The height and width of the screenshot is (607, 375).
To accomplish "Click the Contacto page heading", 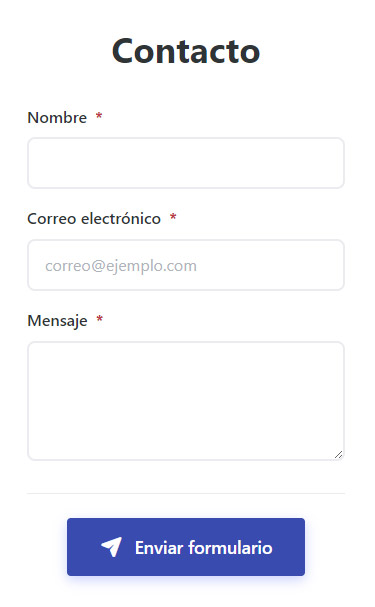I will click(x=186, y=51).
